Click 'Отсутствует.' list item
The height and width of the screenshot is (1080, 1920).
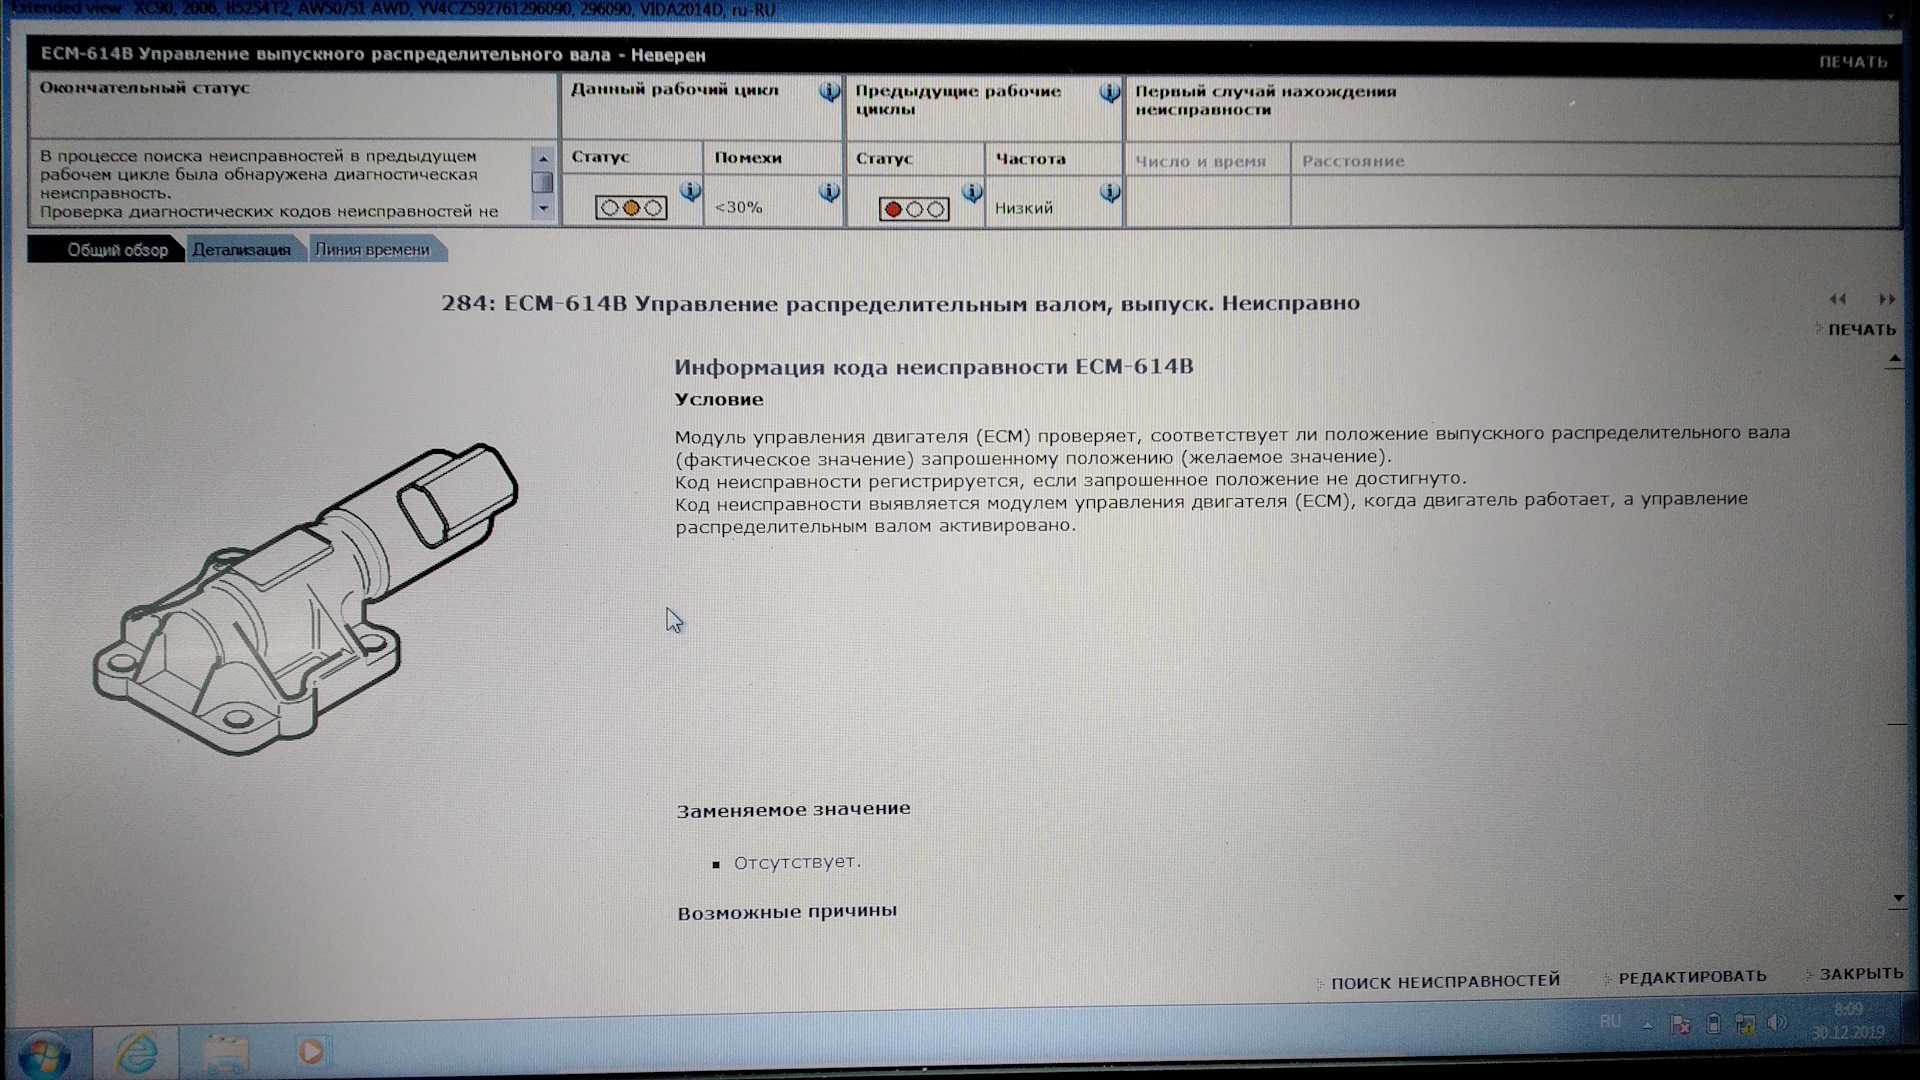pos(797,862)
